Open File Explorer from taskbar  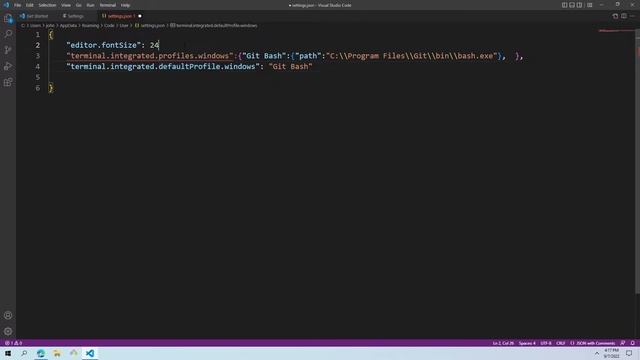click(57, 353)
